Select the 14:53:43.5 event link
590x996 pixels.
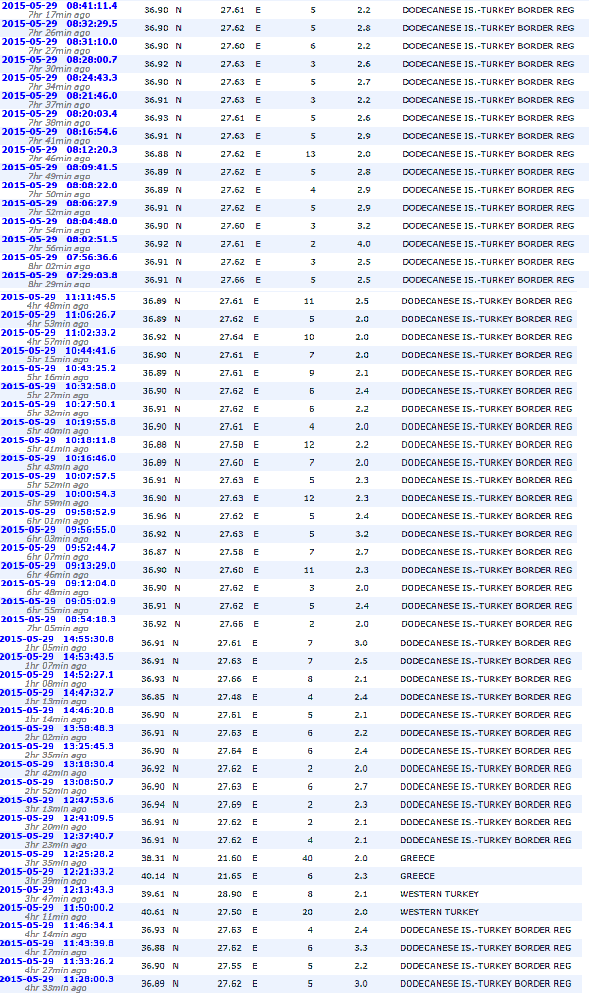tap(57, 657)
